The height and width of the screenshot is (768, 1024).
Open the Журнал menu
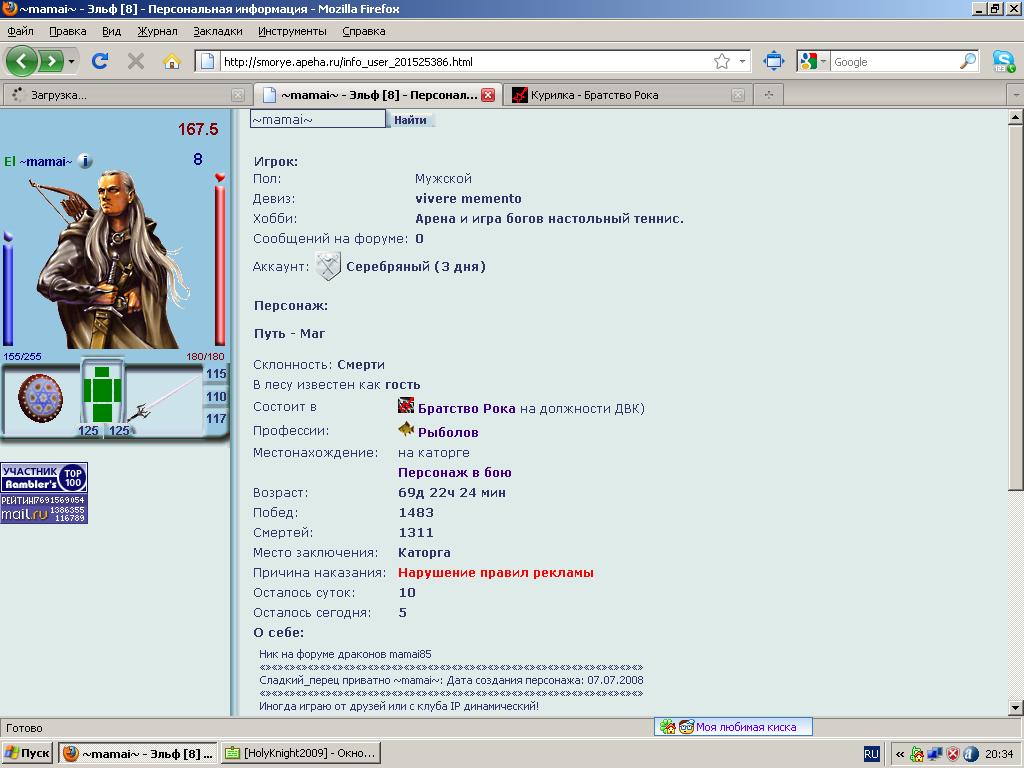coord(157,31)
